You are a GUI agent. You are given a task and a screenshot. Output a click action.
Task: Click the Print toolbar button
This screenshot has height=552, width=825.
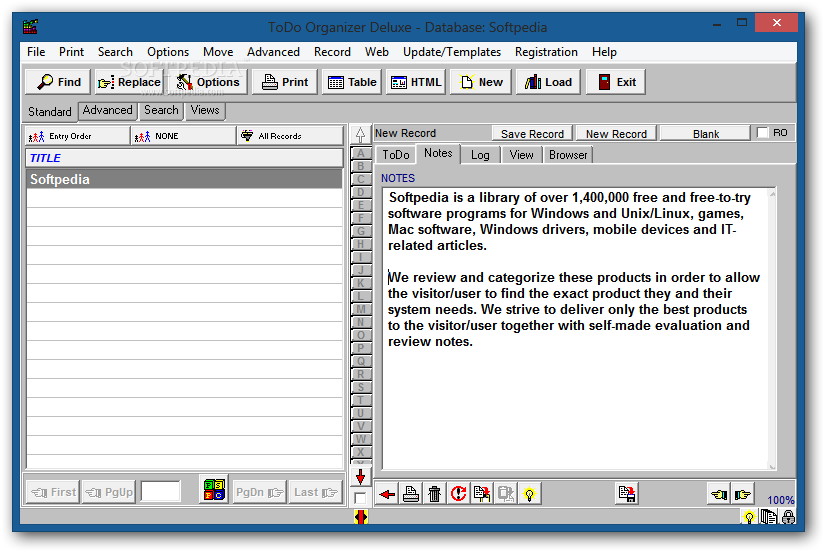pyautogui.click(x=285, y=82)
